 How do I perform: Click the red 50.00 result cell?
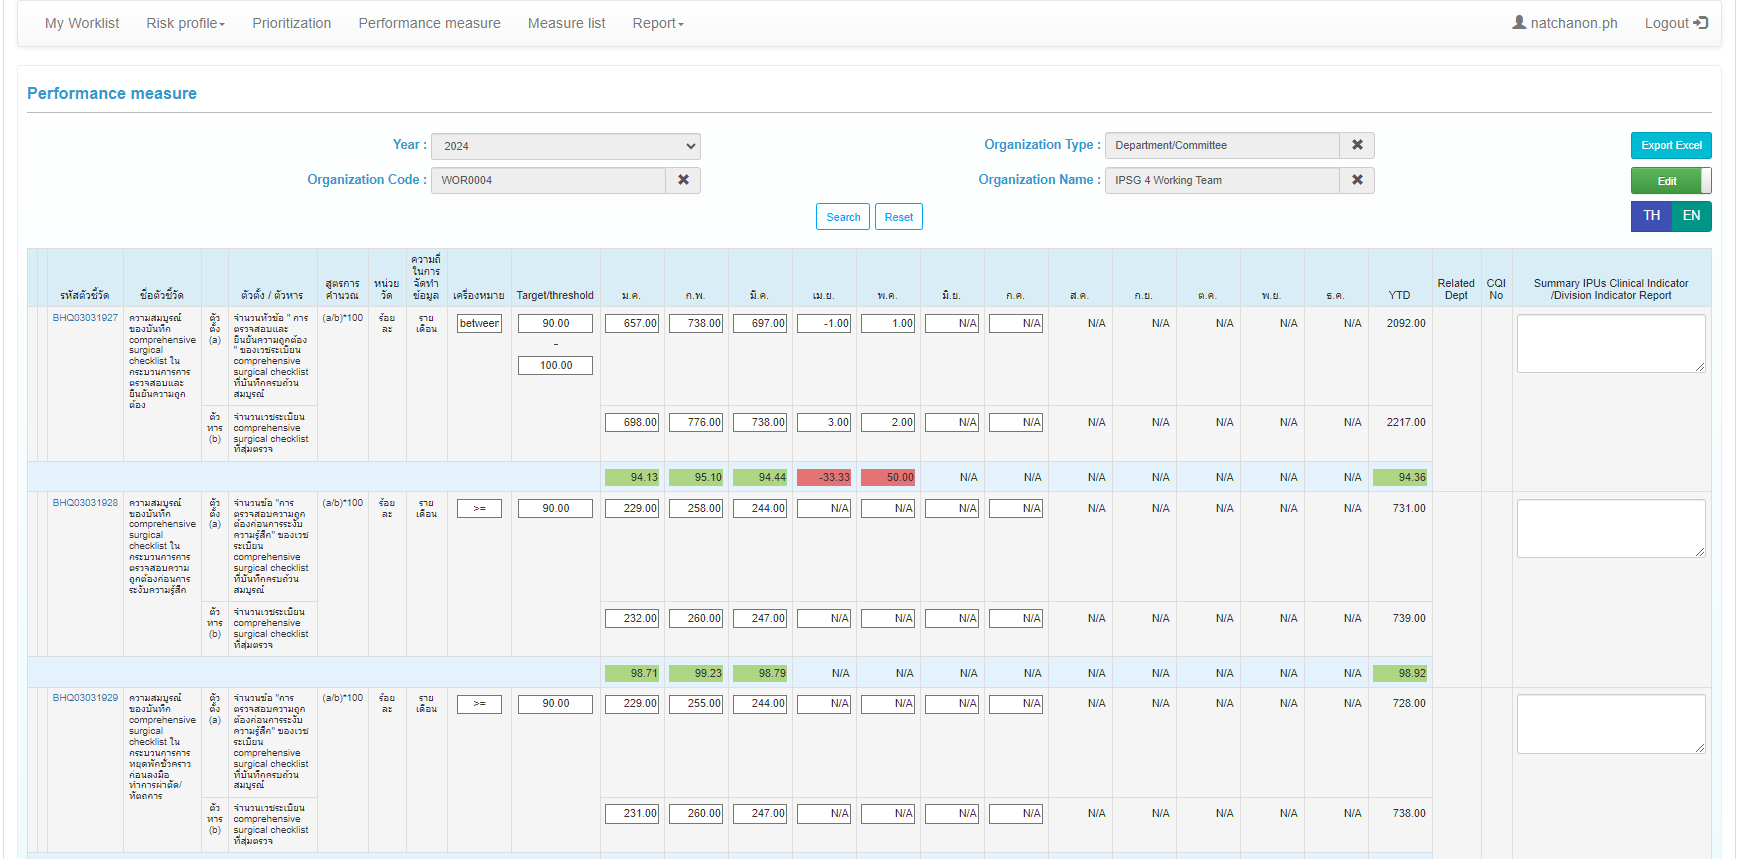pos(888,477)
